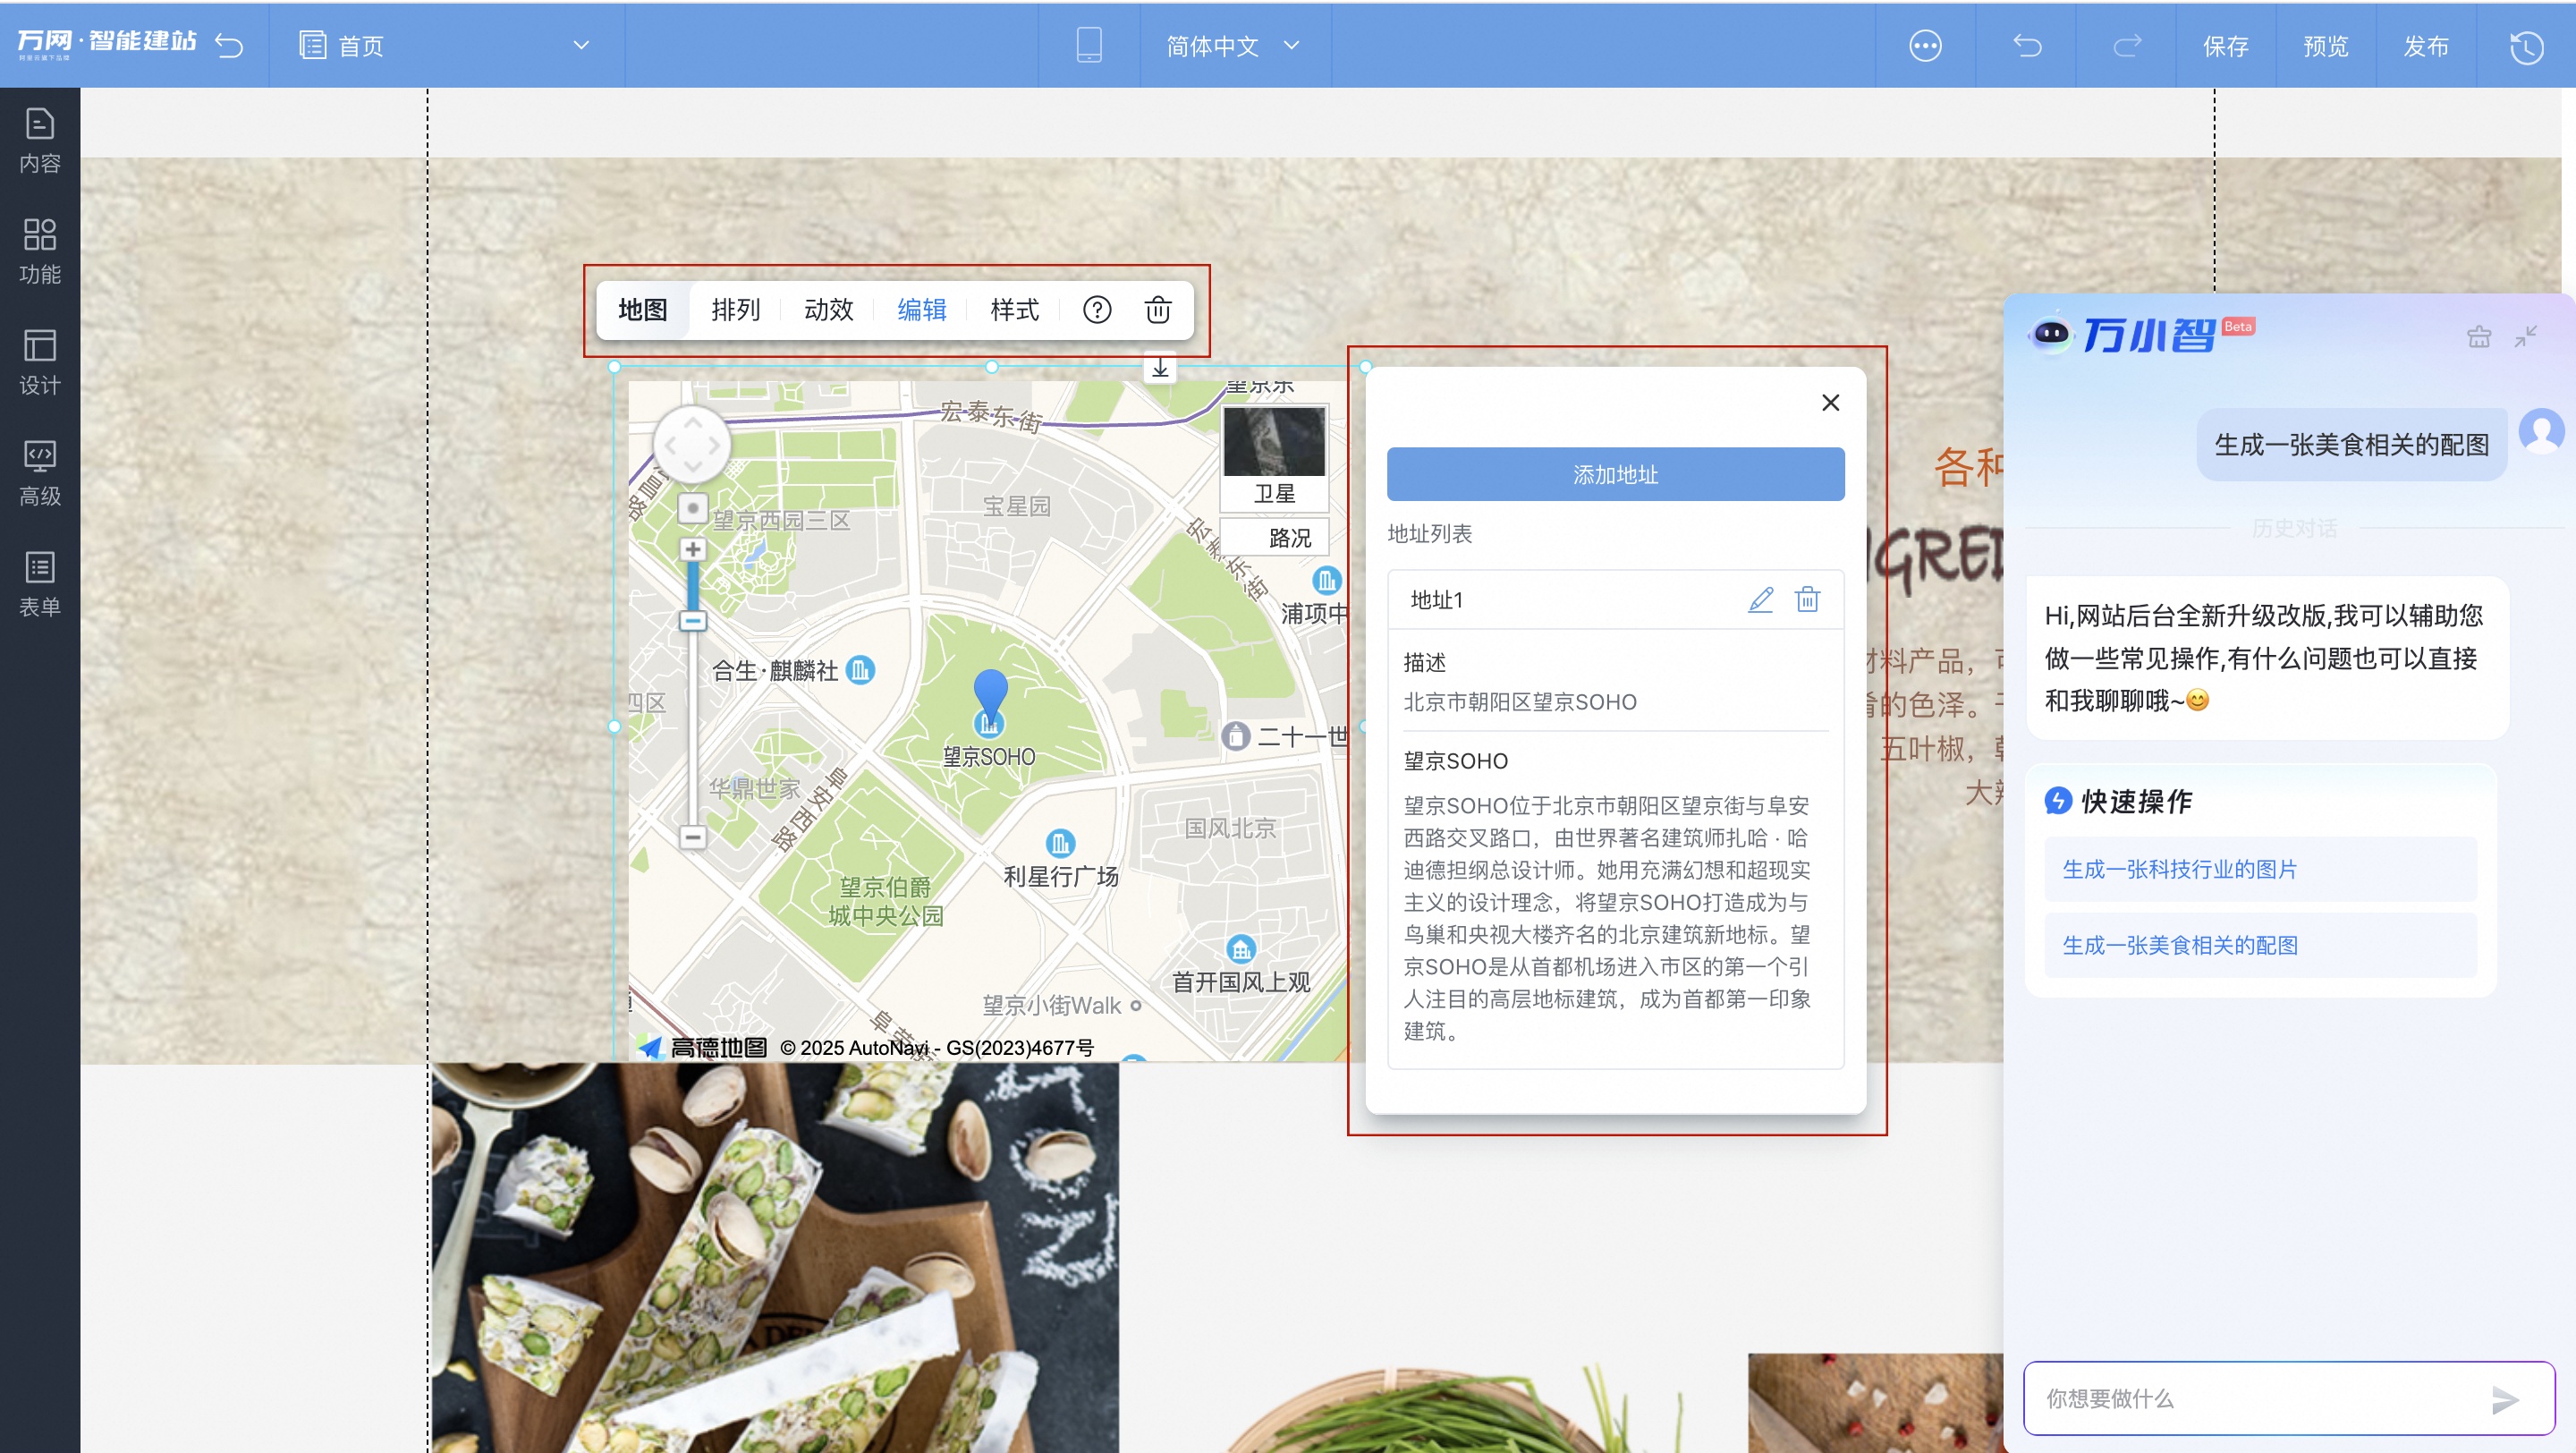This screenshot has height=1453, width=2576.
Task: Zoom in on map with plus button
Action: 693,549
